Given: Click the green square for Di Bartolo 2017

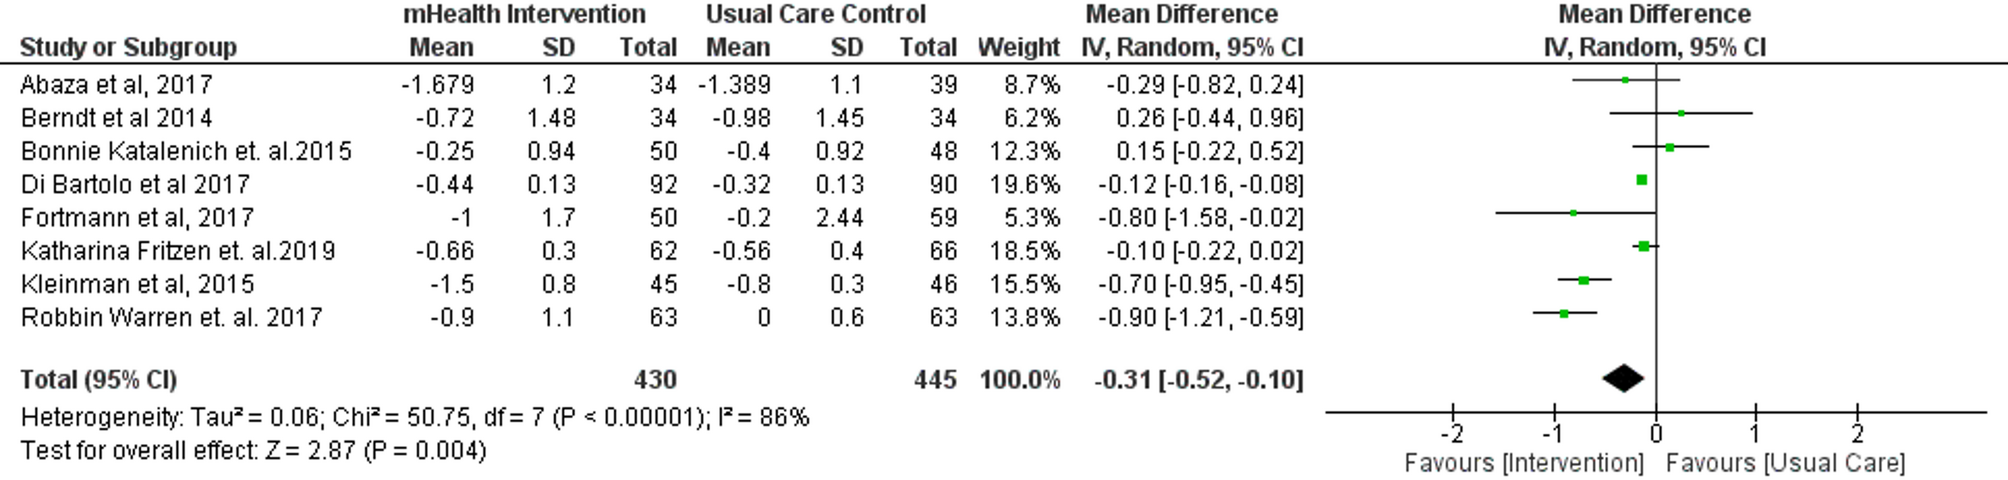Looking at the screenshot, I should 1641,180.
